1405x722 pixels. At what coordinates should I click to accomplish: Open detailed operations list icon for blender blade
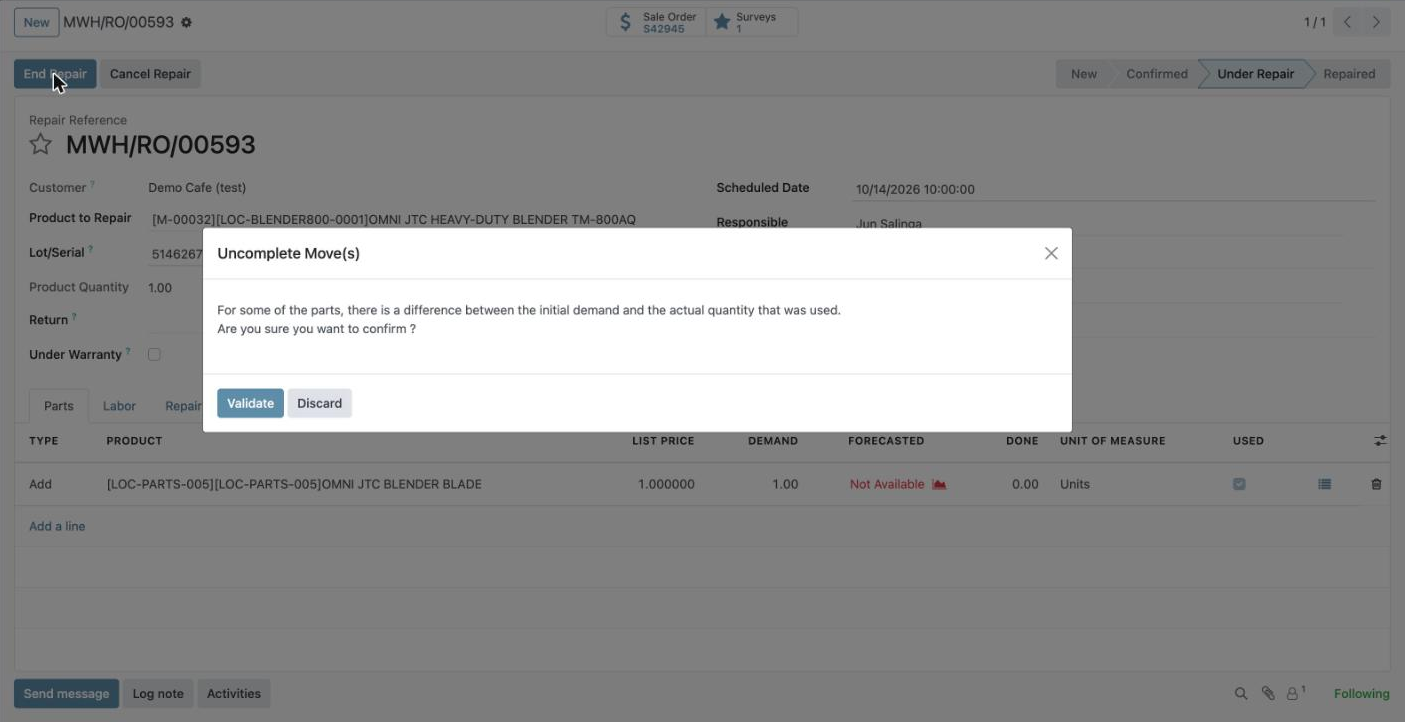click(x=1324, y=484)
